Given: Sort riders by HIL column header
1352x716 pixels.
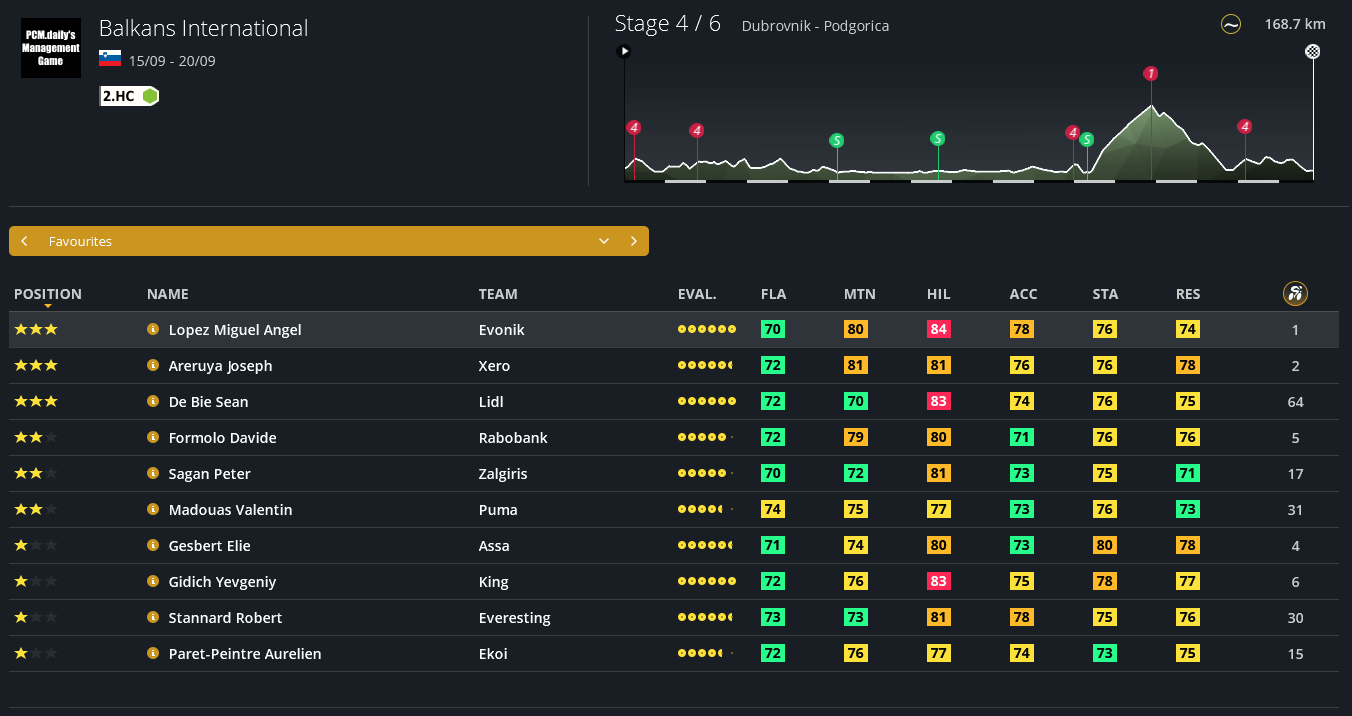Looking at the screenshot, I should point(938,294).
